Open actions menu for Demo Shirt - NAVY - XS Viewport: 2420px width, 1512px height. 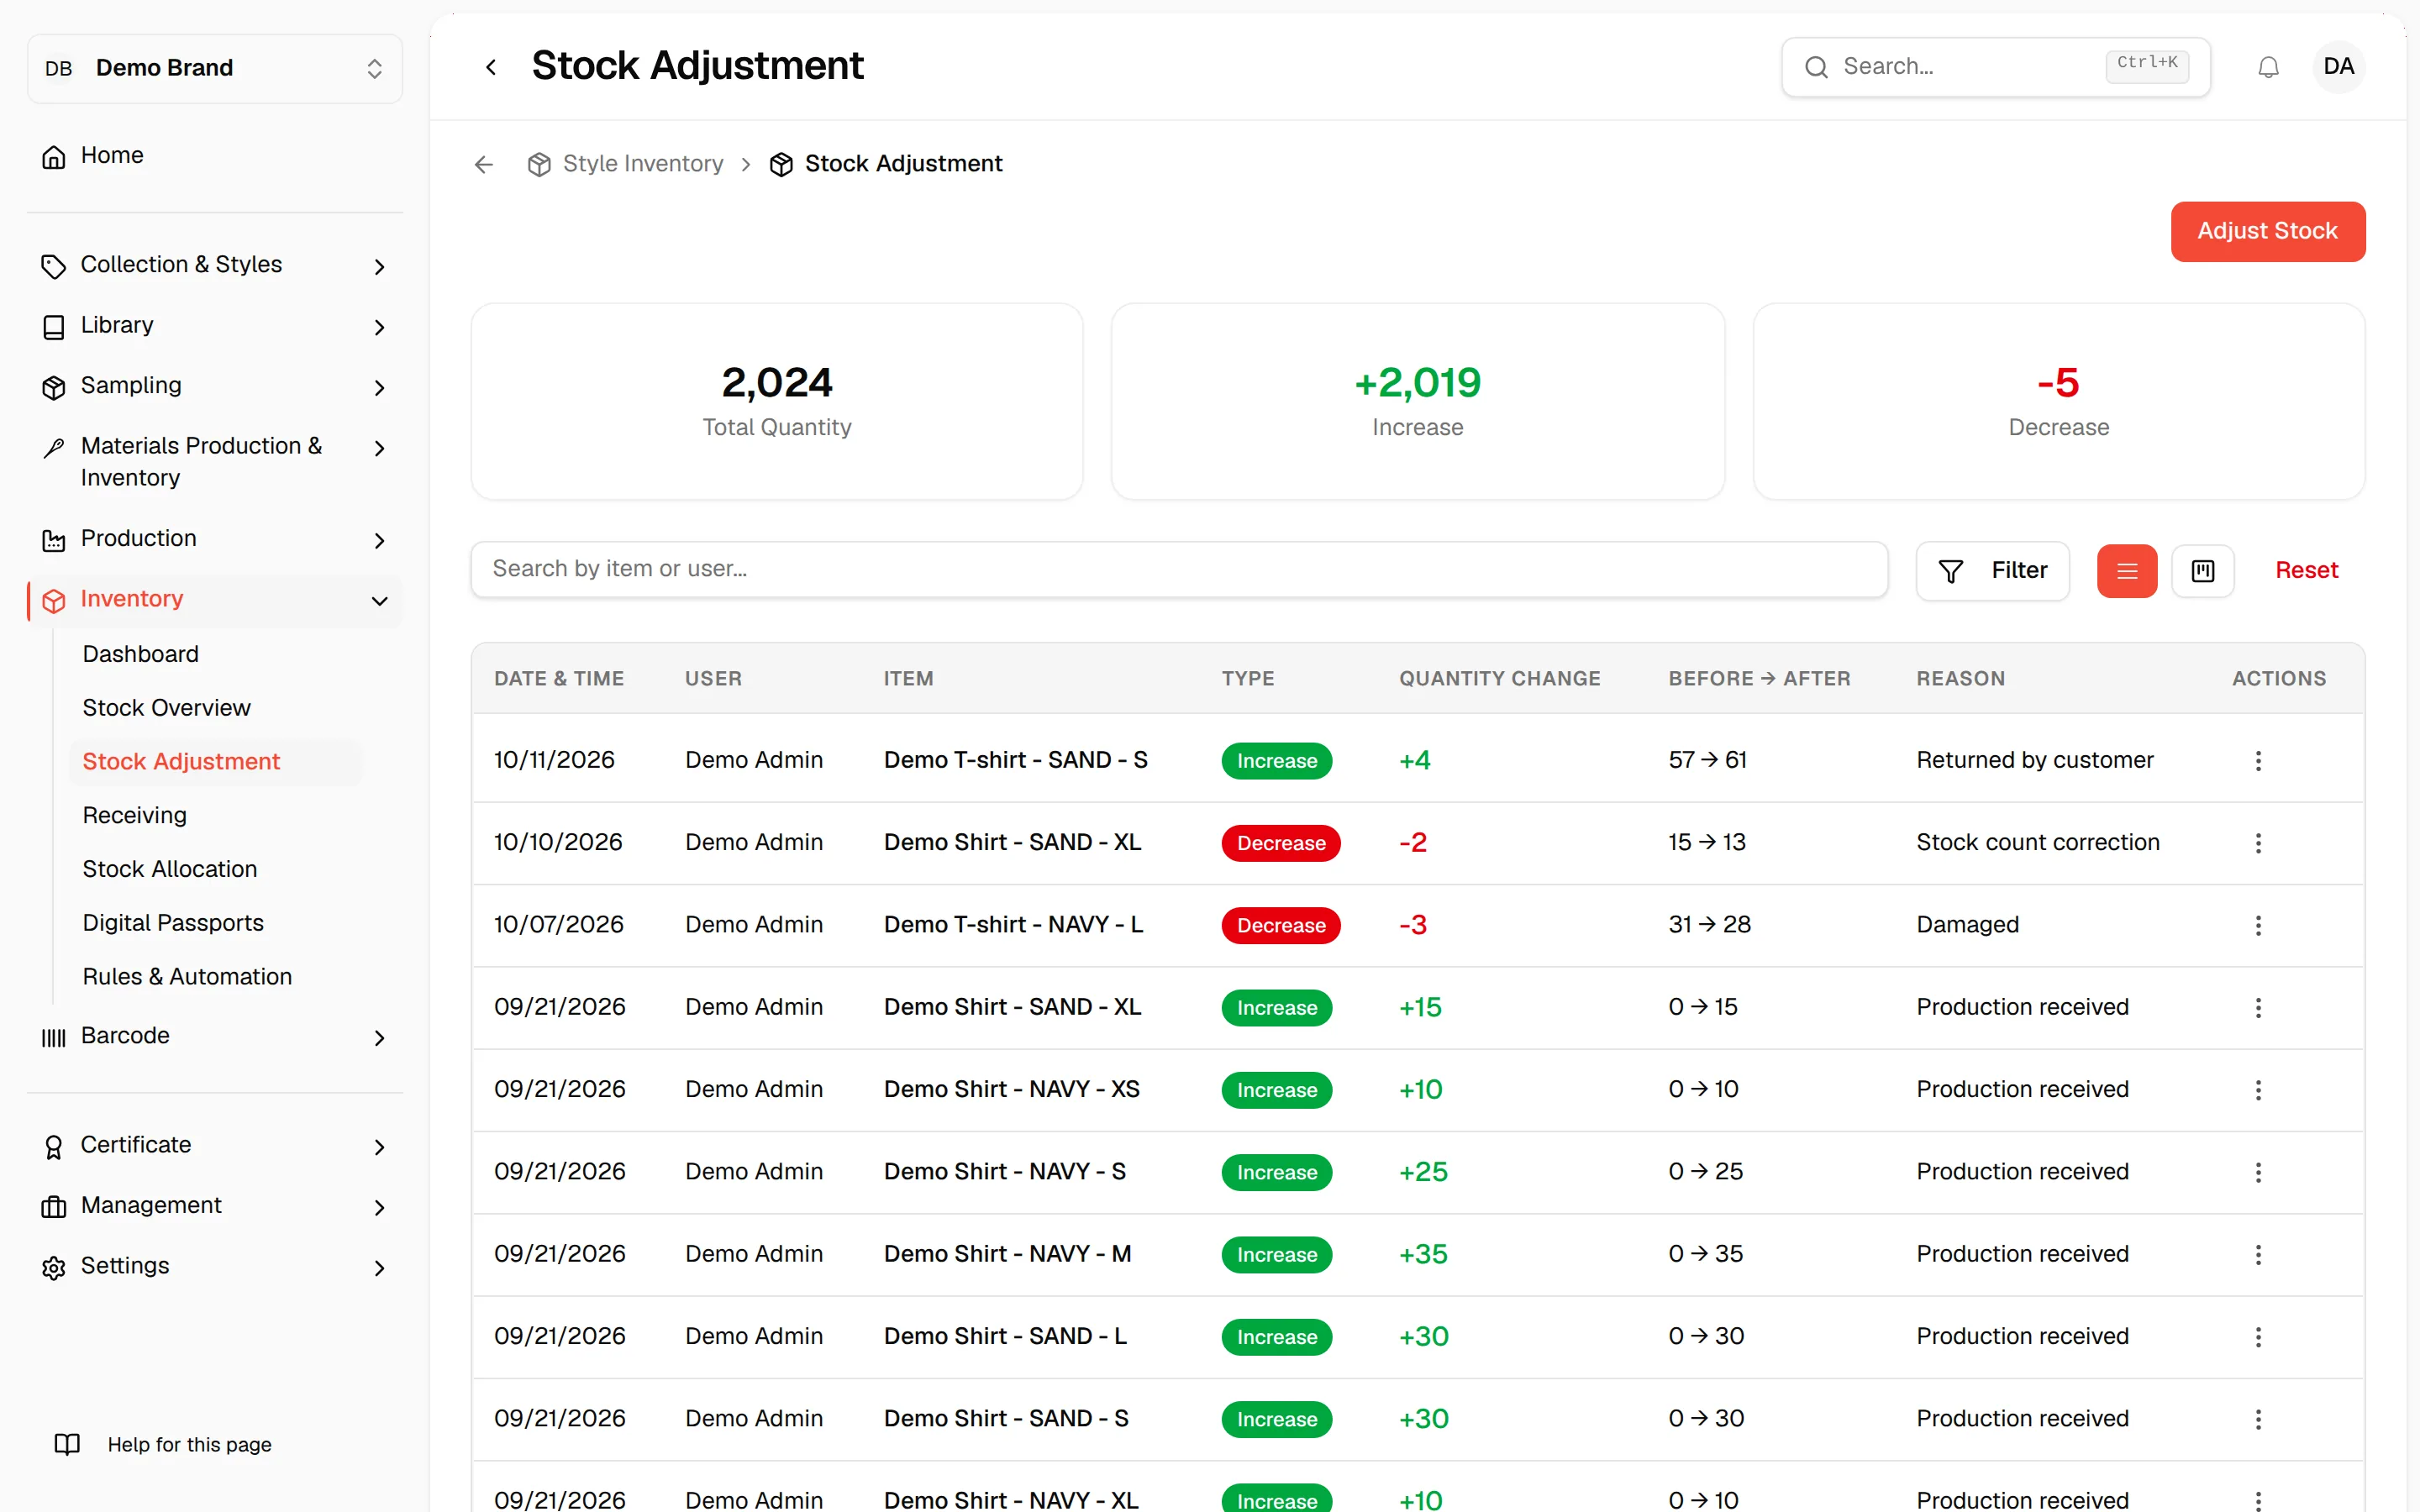point(2258,1090)
